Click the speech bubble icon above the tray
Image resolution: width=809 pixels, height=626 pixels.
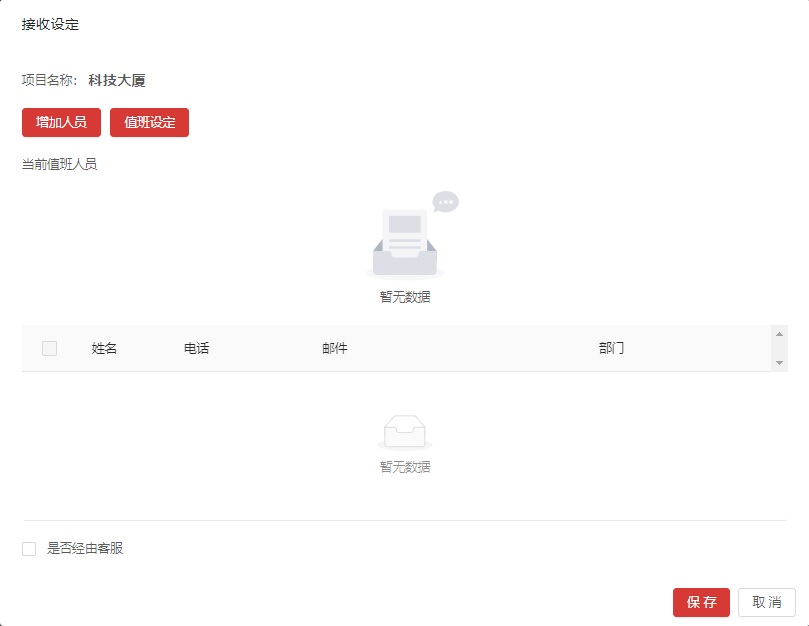(x=446, y=202)
